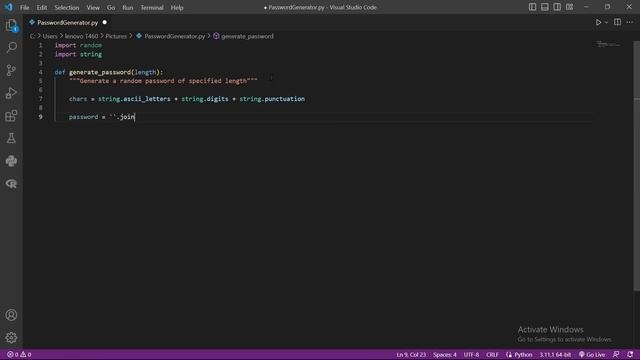This screenshot has height=360, width=640.
Task: Click the editor vertical scrollbar
Action: point(636,166)
